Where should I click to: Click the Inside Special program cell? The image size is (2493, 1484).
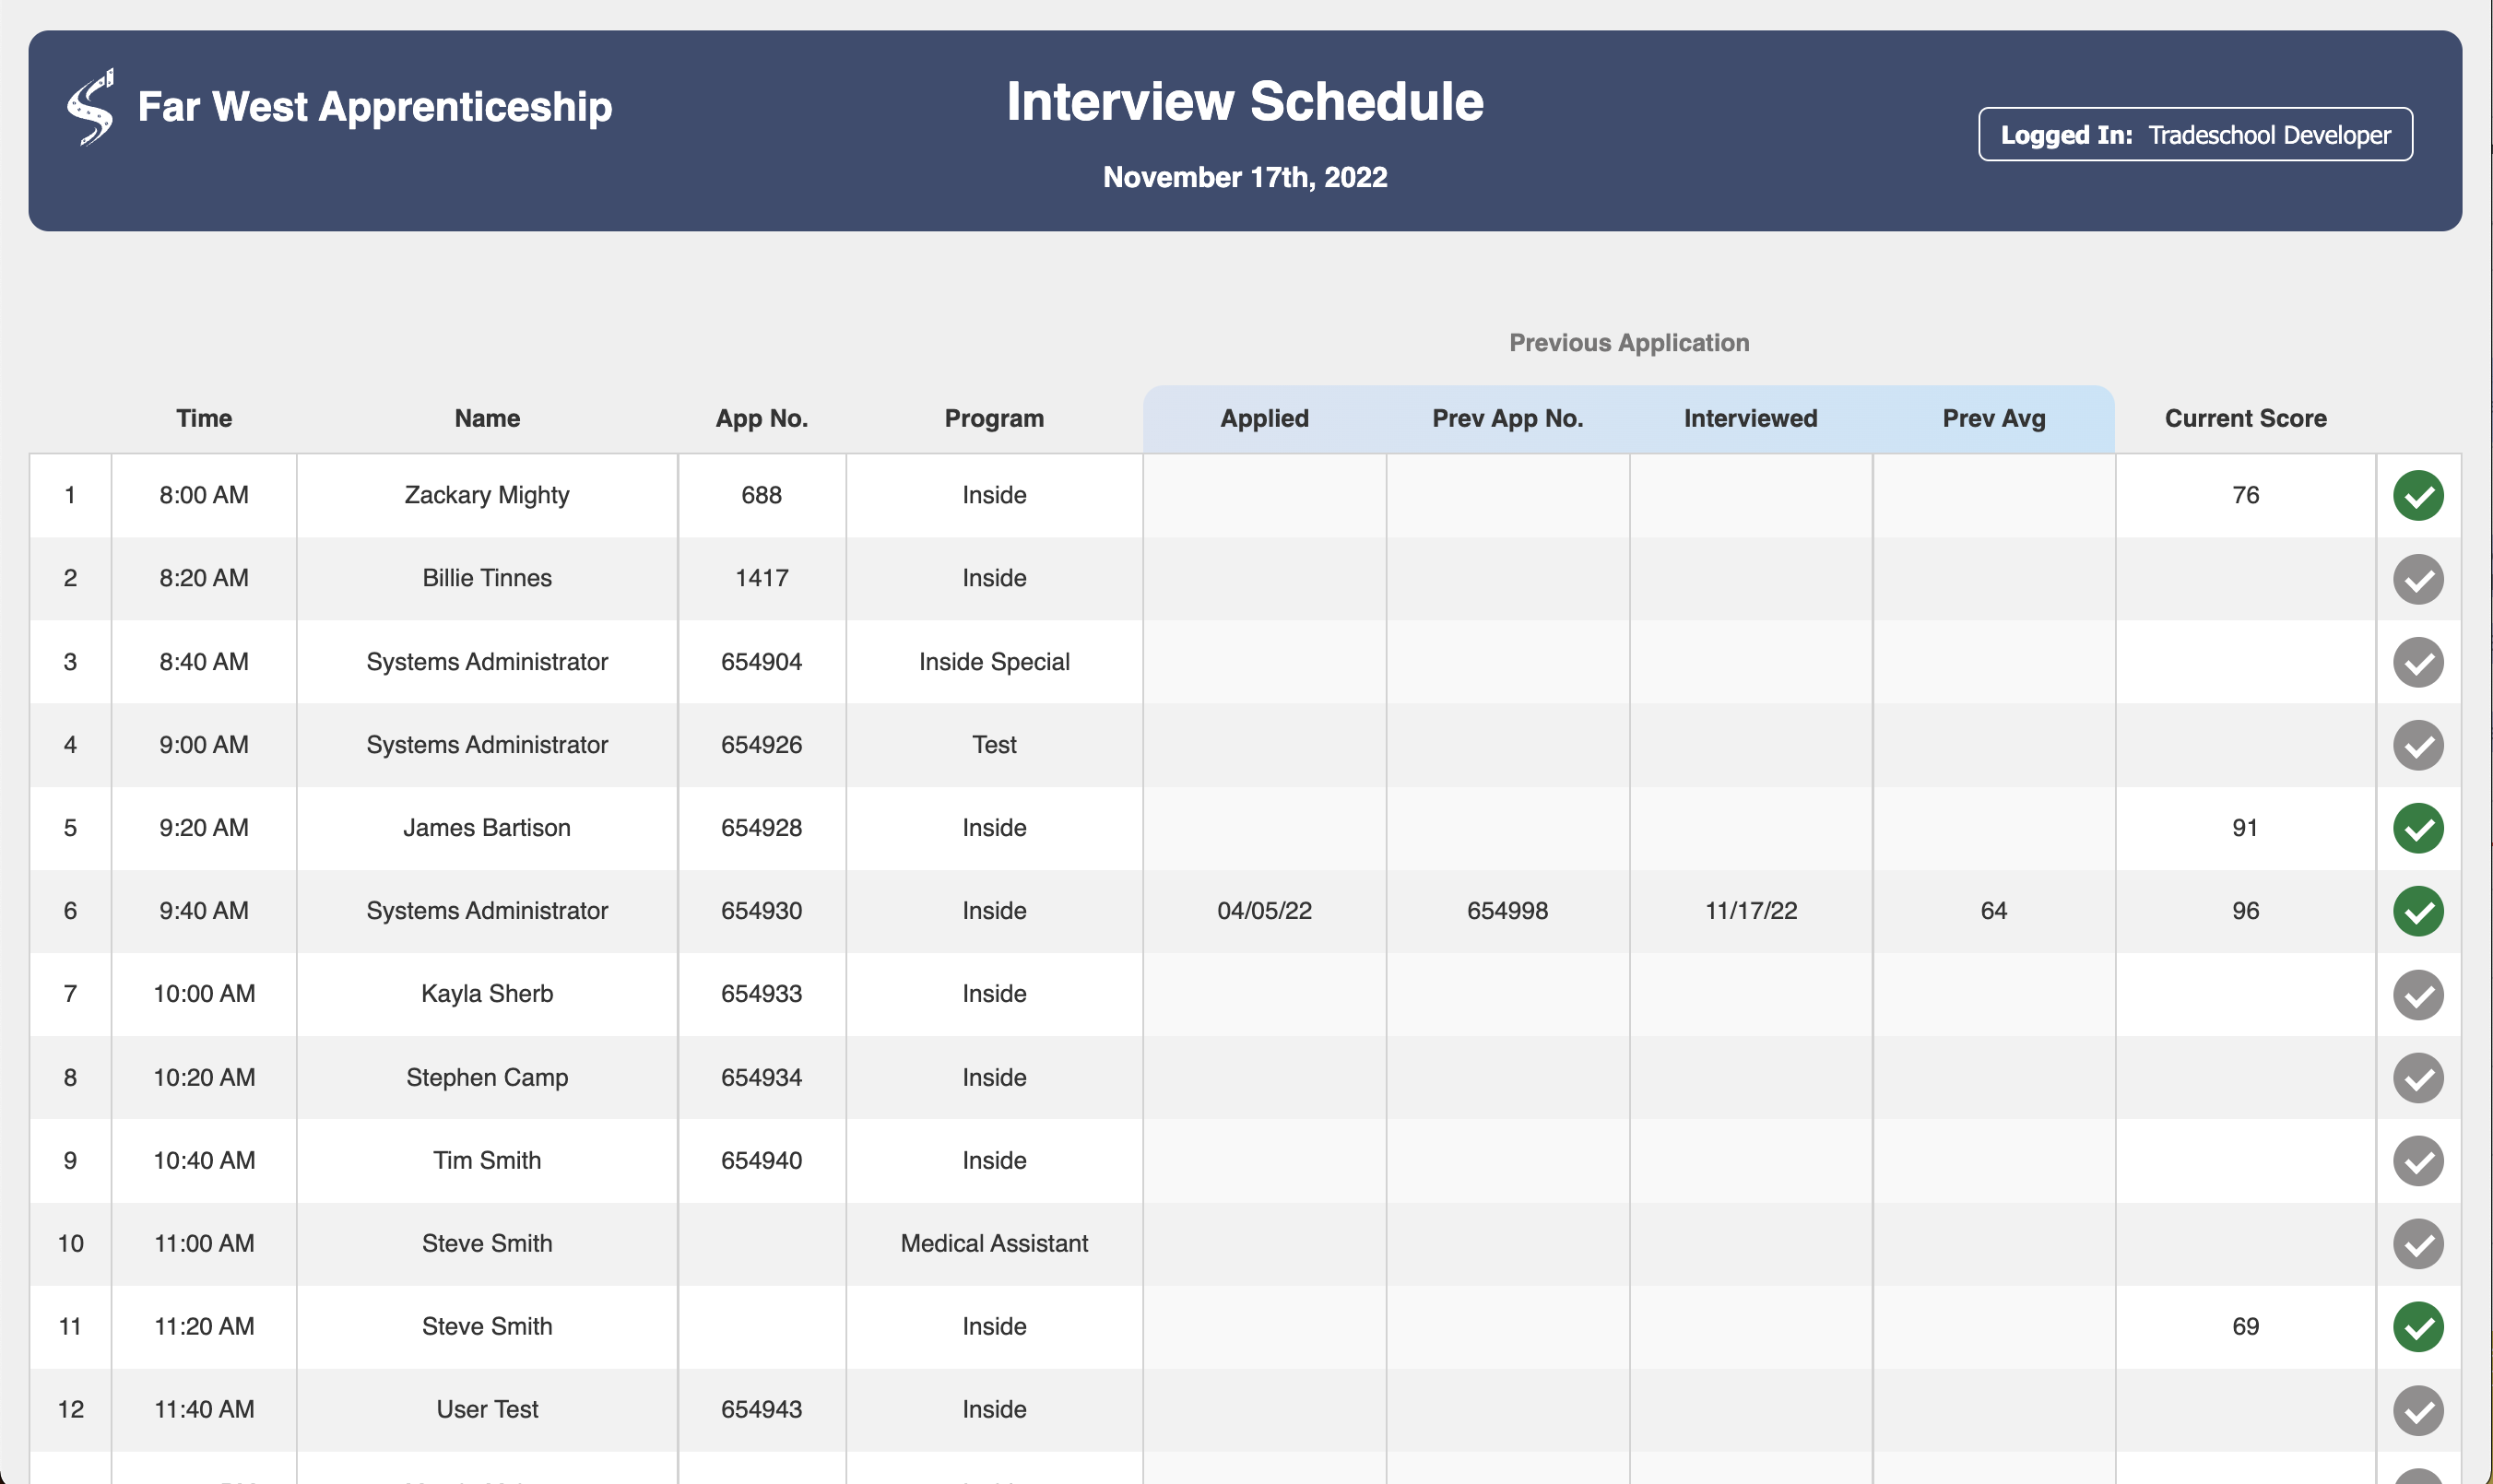click(x=994, y=661)
